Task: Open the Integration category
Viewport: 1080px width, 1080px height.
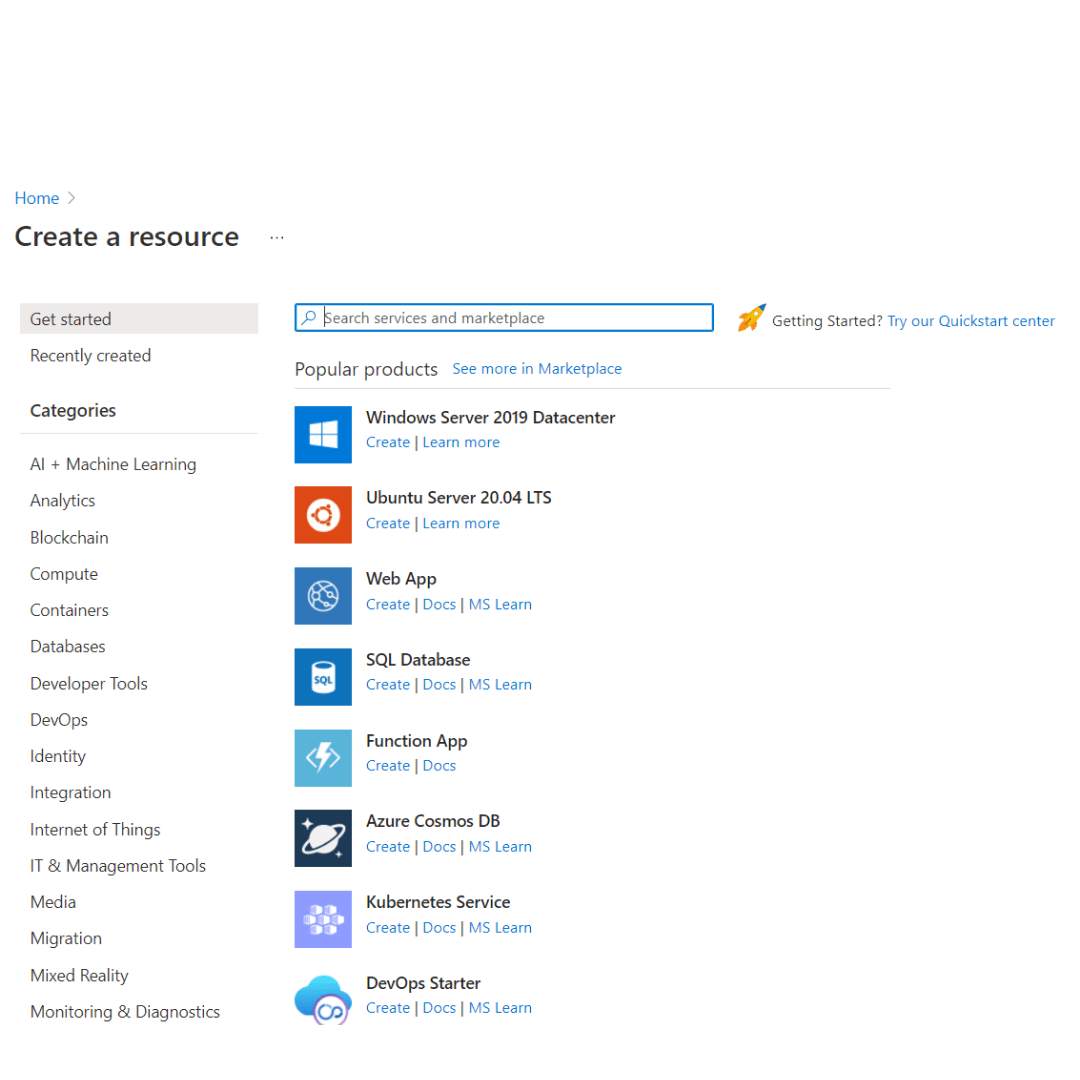Action: [70, 793]
